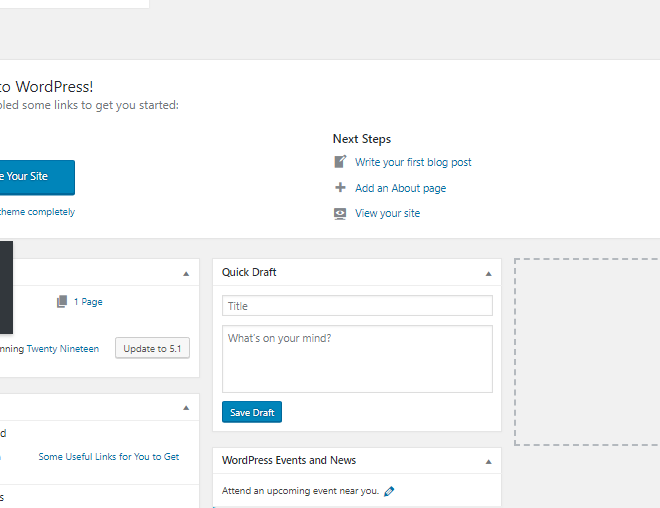Collapse the Activity panel arrow
This screenshot has height=508, width=660.
(x=186, y=408)
